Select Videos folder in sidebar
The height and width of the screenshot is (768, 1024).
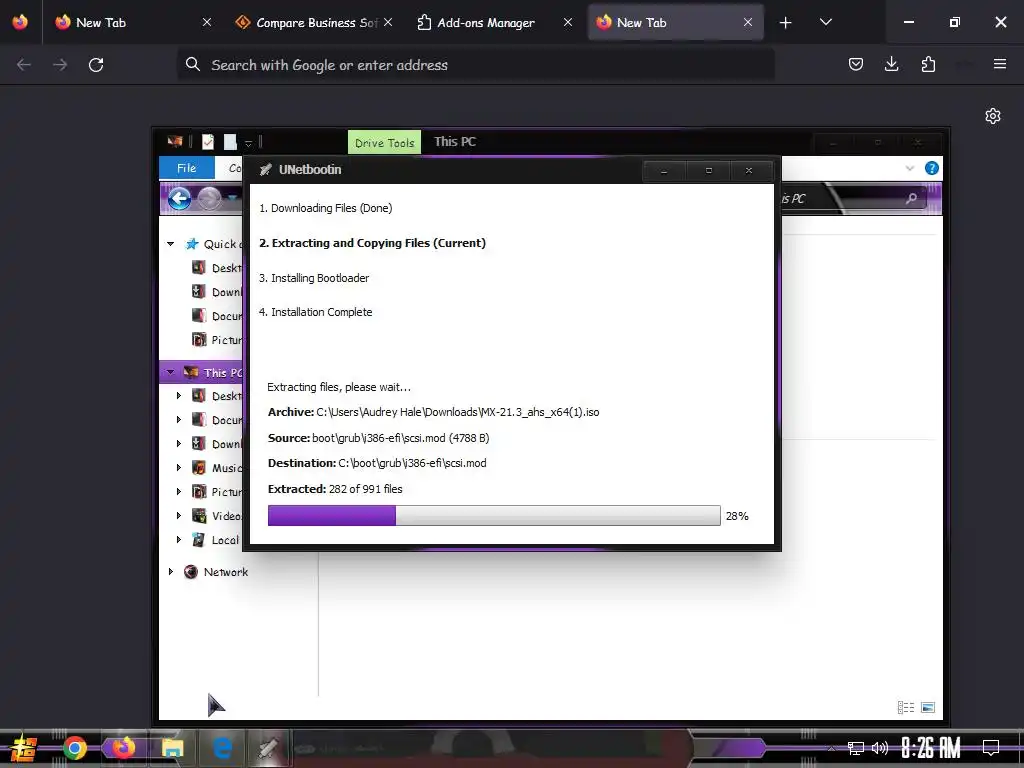click(217, 516)
